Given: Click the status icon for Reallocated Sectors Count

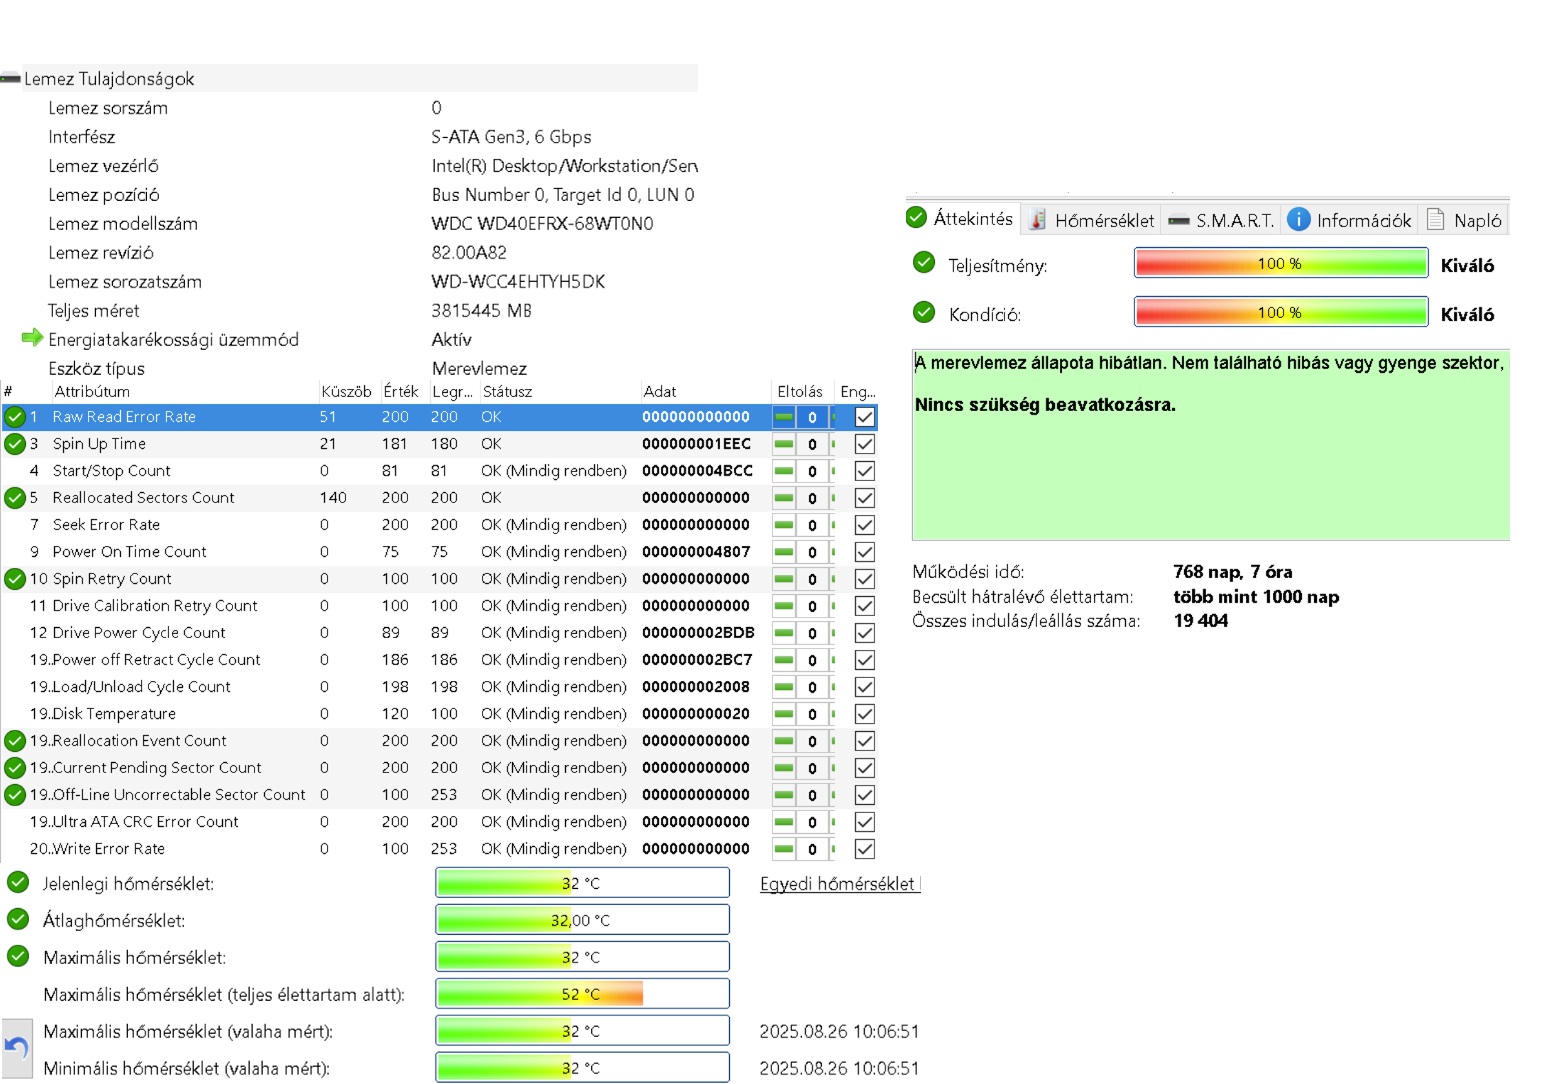Looking at the screenshot, I should coord(15,498).
